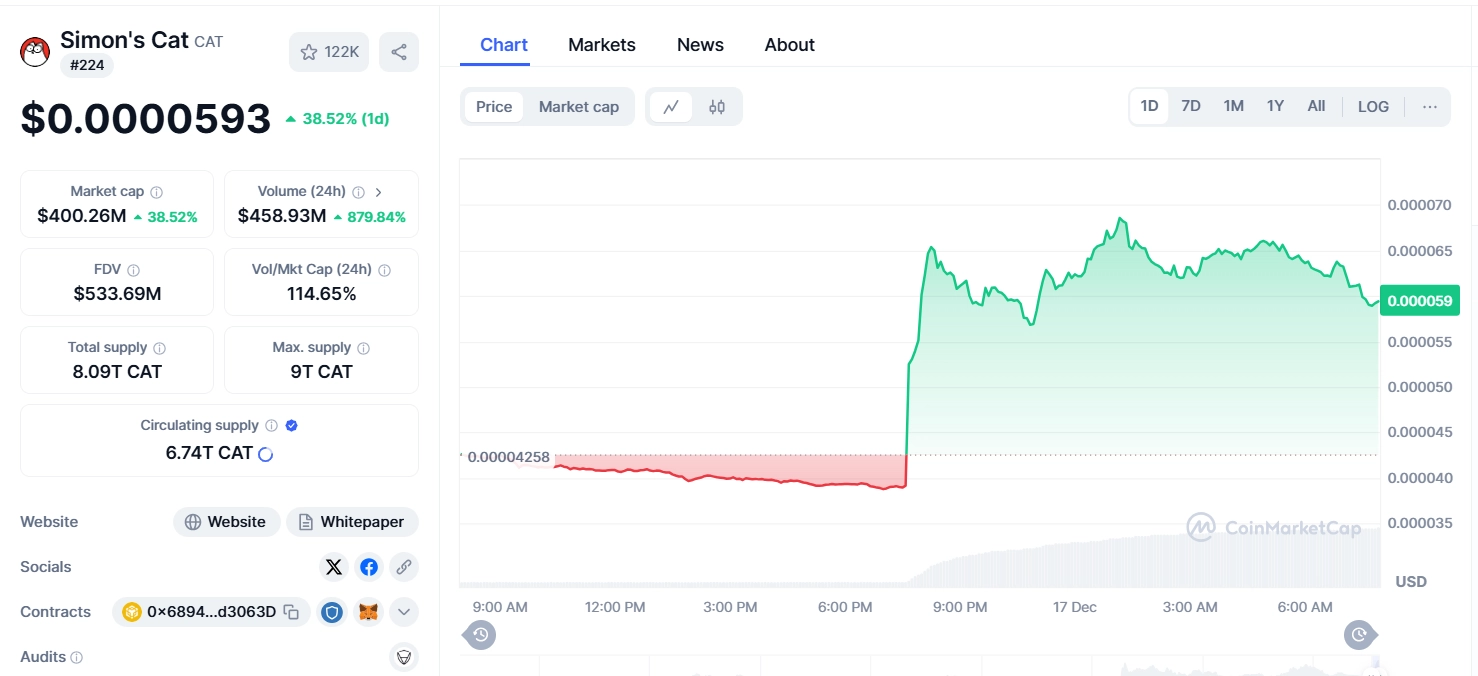Add Simon's Cat to watchlist via the star
The image size is (1478, 676).
[311, 51]
